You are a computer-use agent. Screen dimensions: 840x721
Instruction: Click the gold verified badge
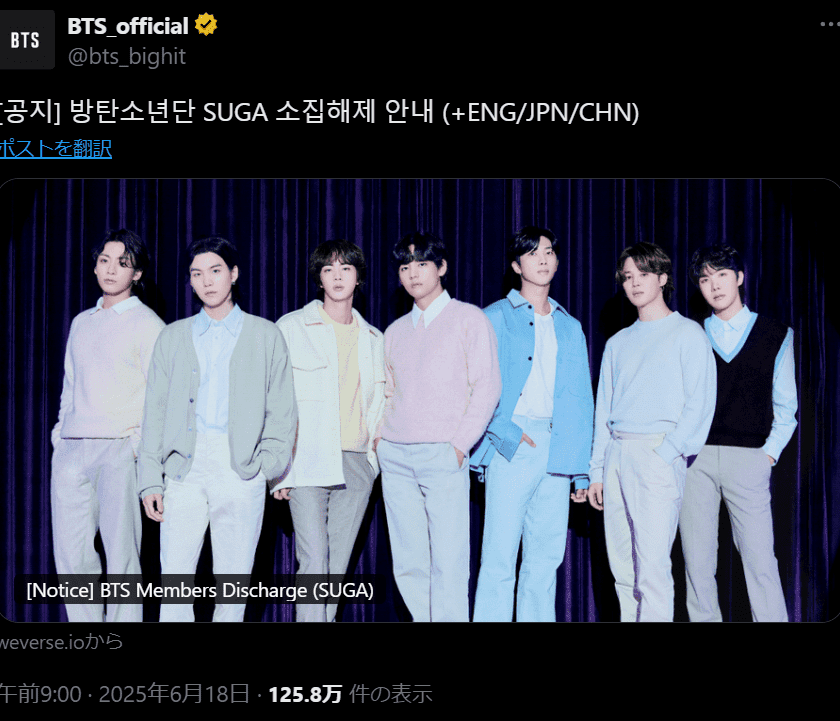point(206,25)
